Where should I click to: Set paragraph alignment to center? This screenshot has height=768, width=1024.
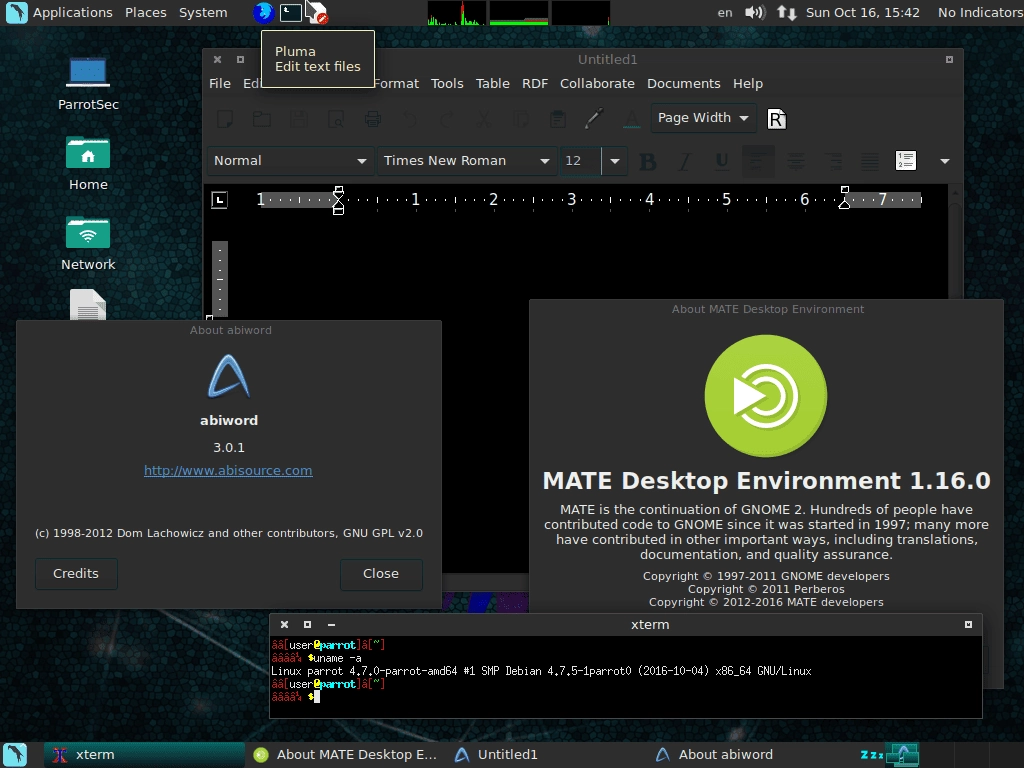795,161
